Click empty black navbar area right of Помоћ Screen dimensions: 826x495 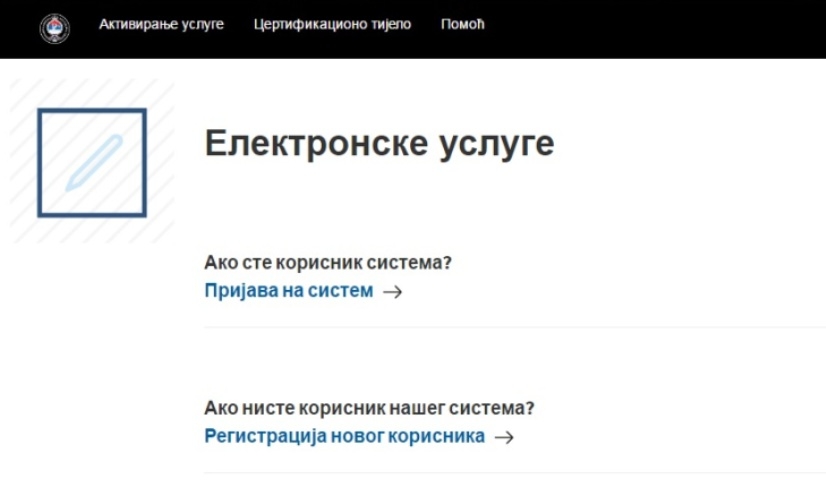coord(660,28)
